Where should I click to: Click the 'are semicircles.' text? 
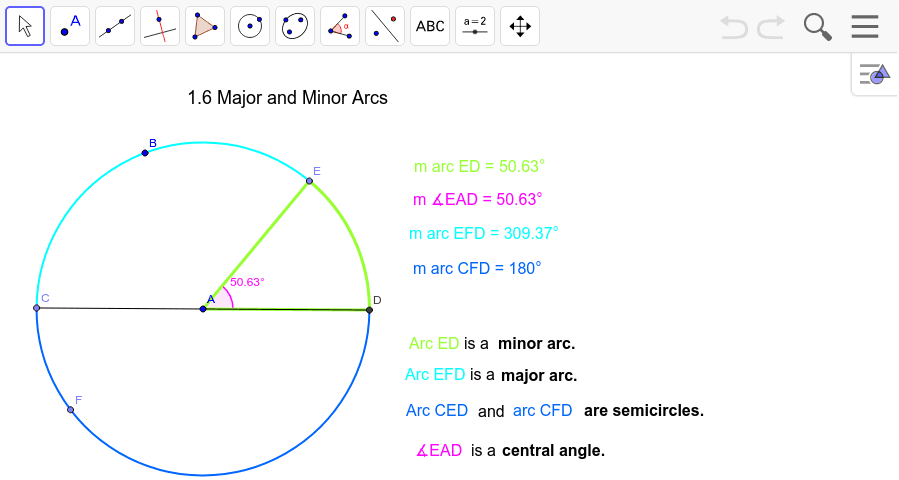coord(643,411)
